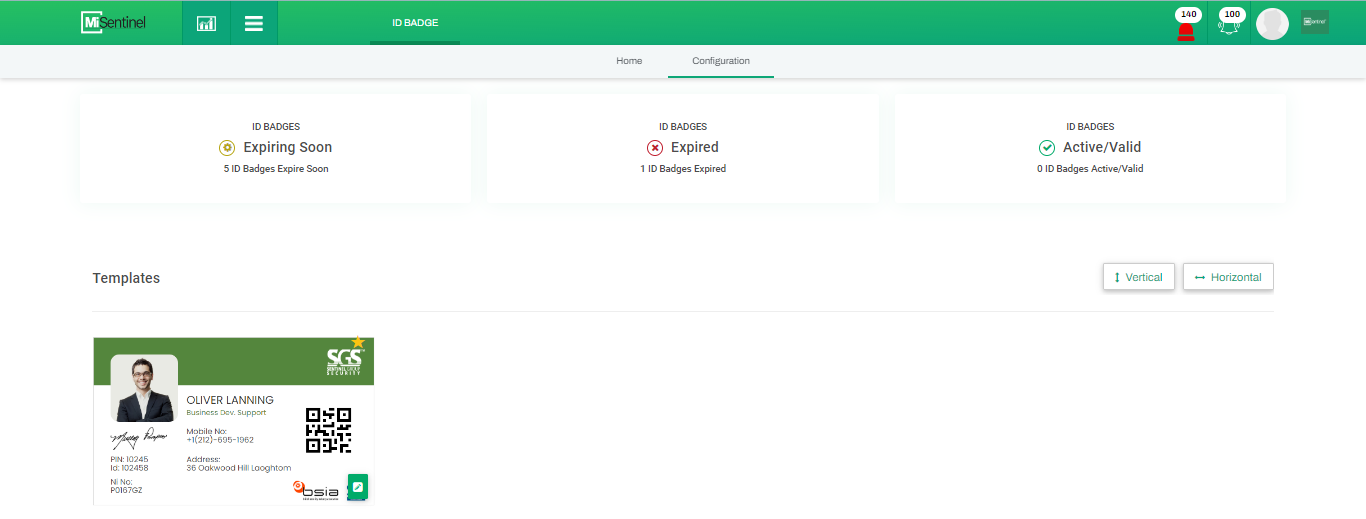
Task: Edit the Oliver Lanning badge template
Action: coord(358,487)
